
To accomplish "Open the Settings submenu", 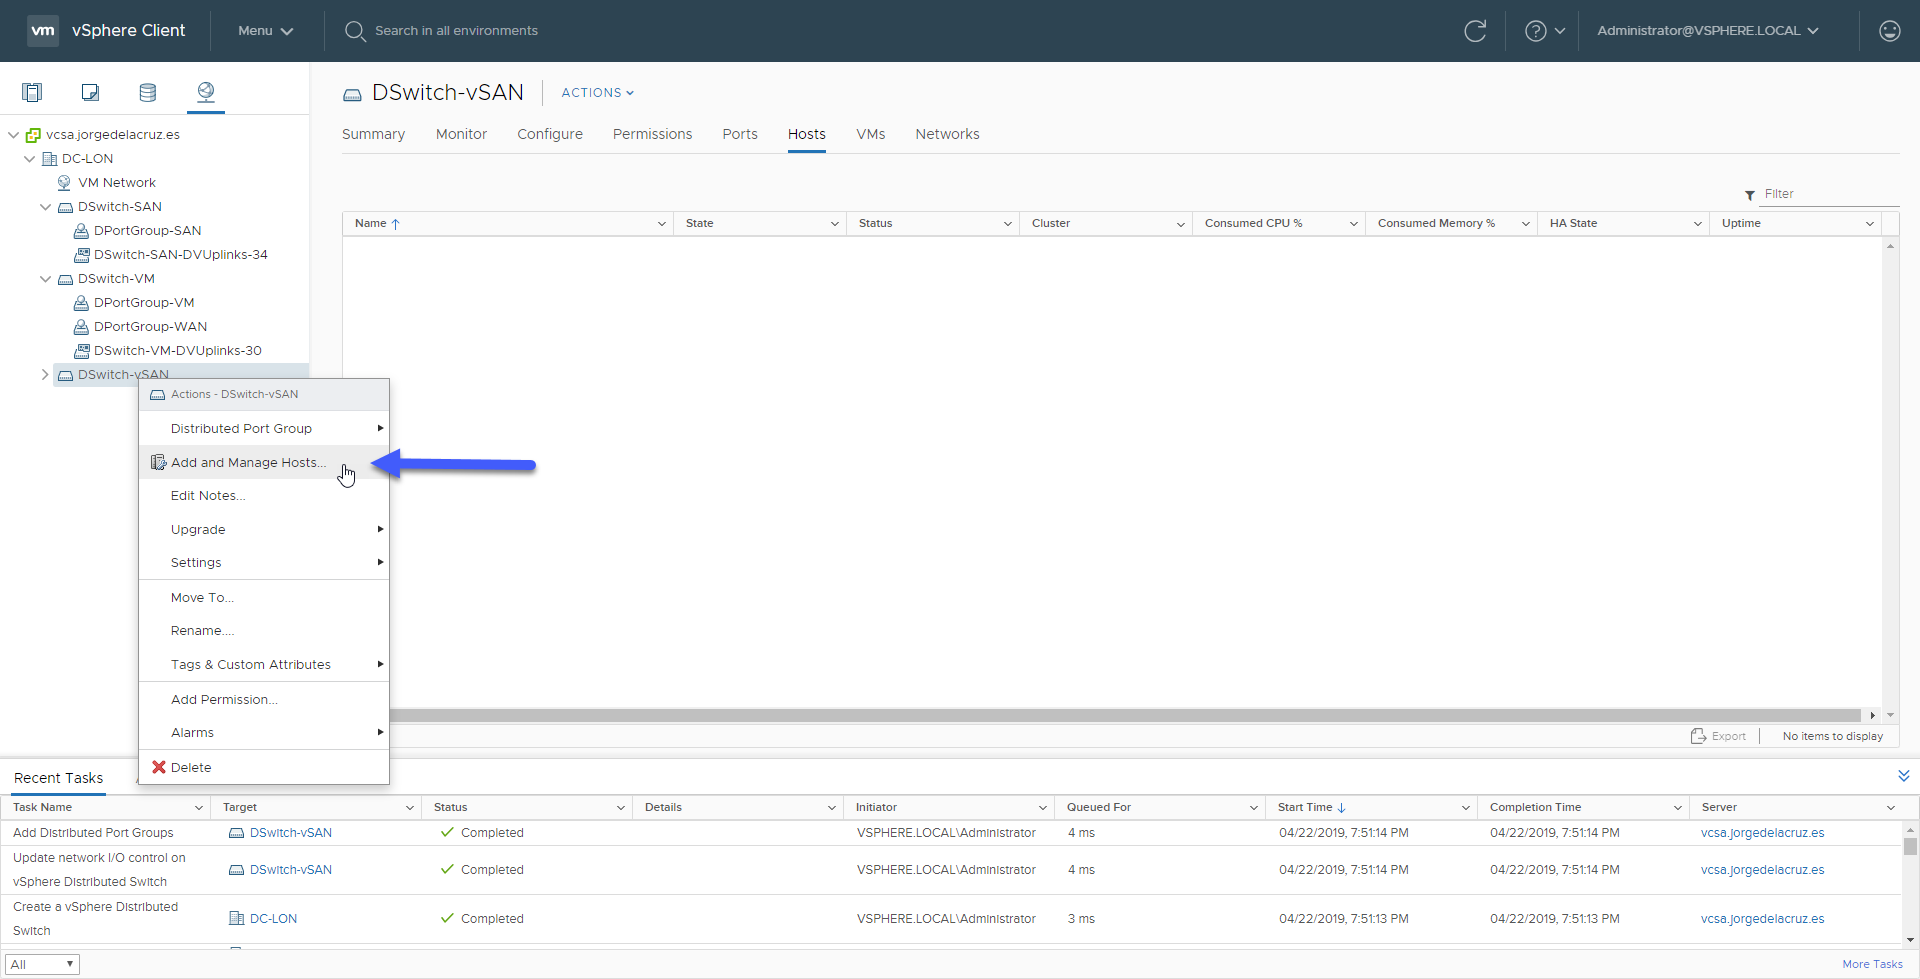I will (264, 563).
